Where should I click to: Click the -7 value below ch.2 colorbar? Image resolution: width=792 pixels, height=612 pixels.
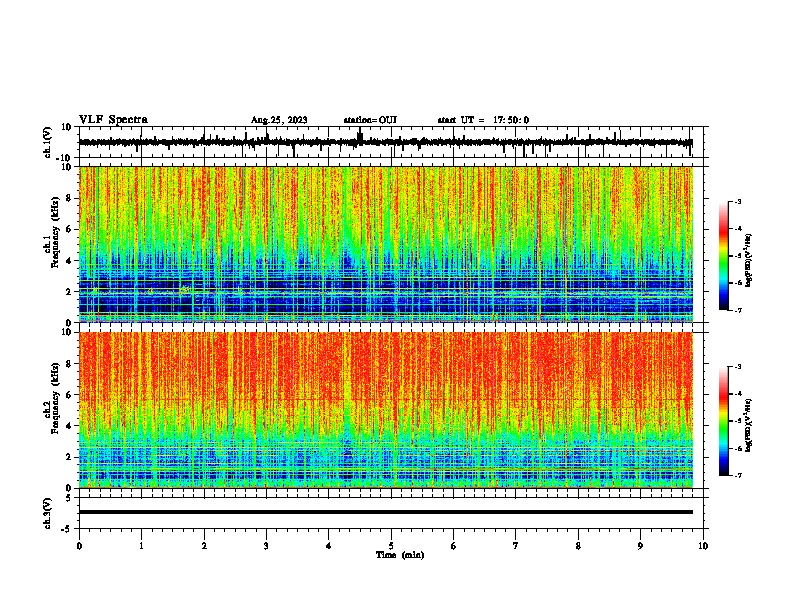[737, 475]
